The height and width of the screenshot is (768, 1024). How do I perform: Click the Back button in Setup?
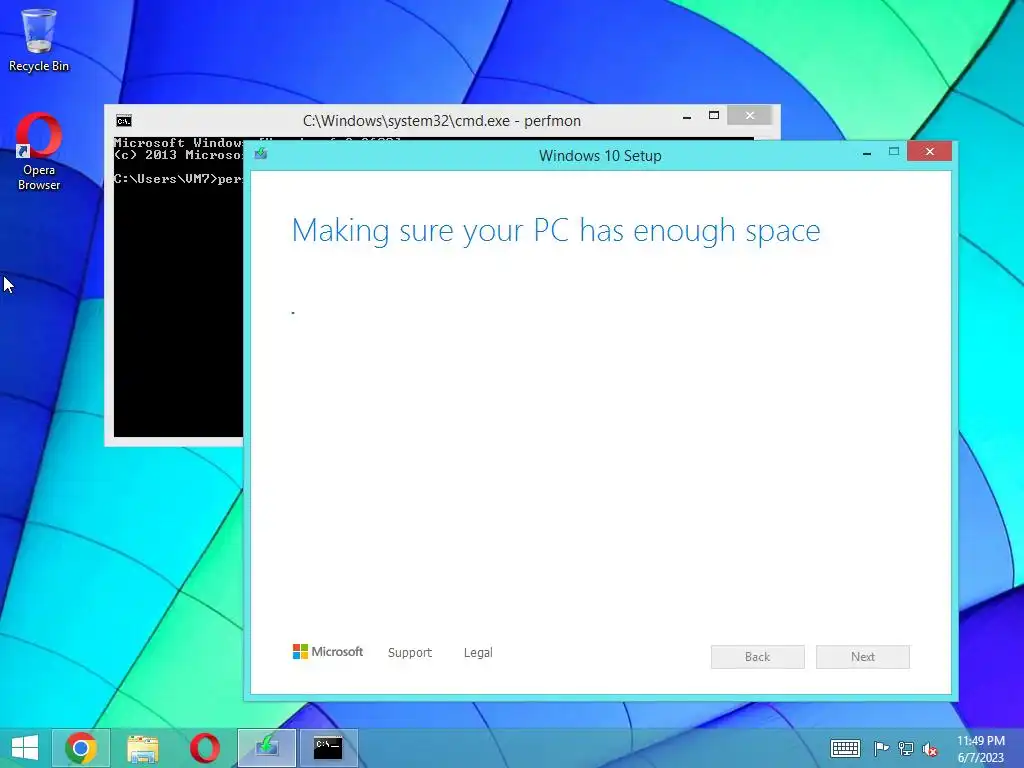[758, 657]
